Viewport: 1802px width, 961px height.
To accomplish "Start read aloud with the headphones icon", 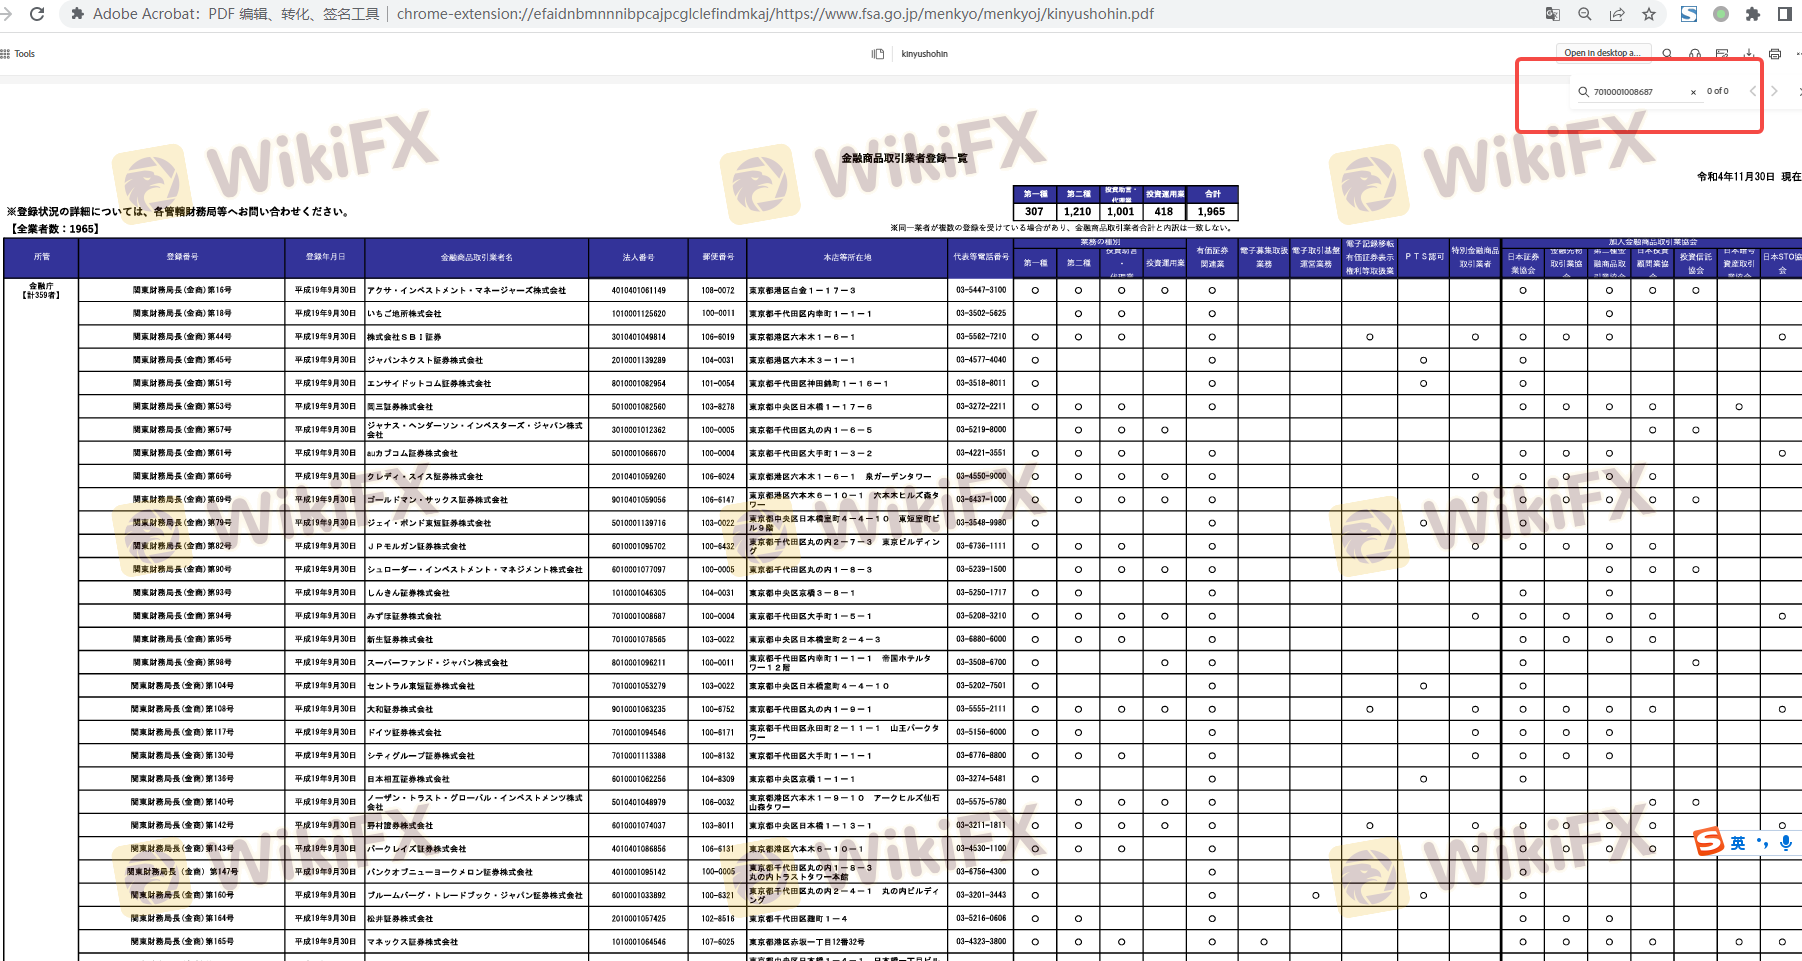I will pos(1694,54).
